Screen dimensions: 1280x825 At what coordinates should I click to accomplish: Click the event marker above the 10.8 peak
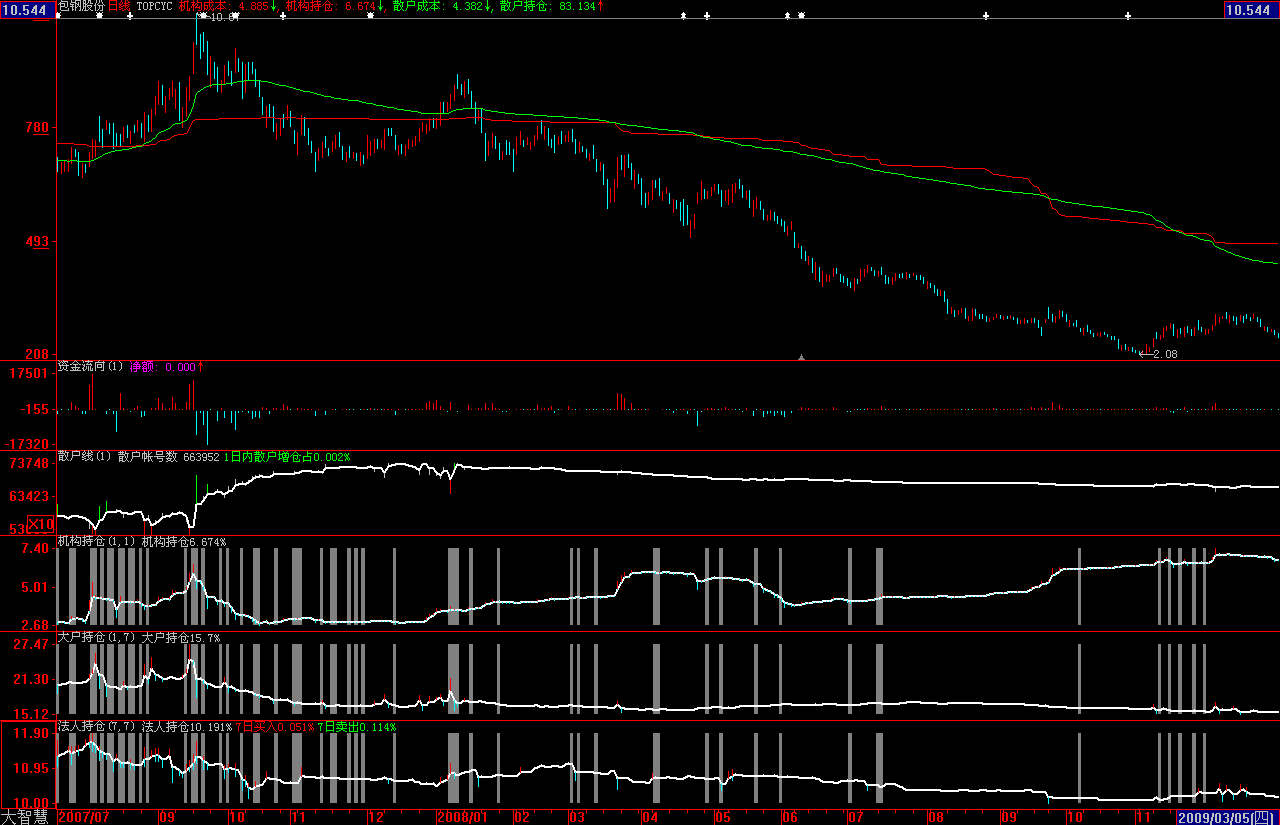tap(203, 16)
